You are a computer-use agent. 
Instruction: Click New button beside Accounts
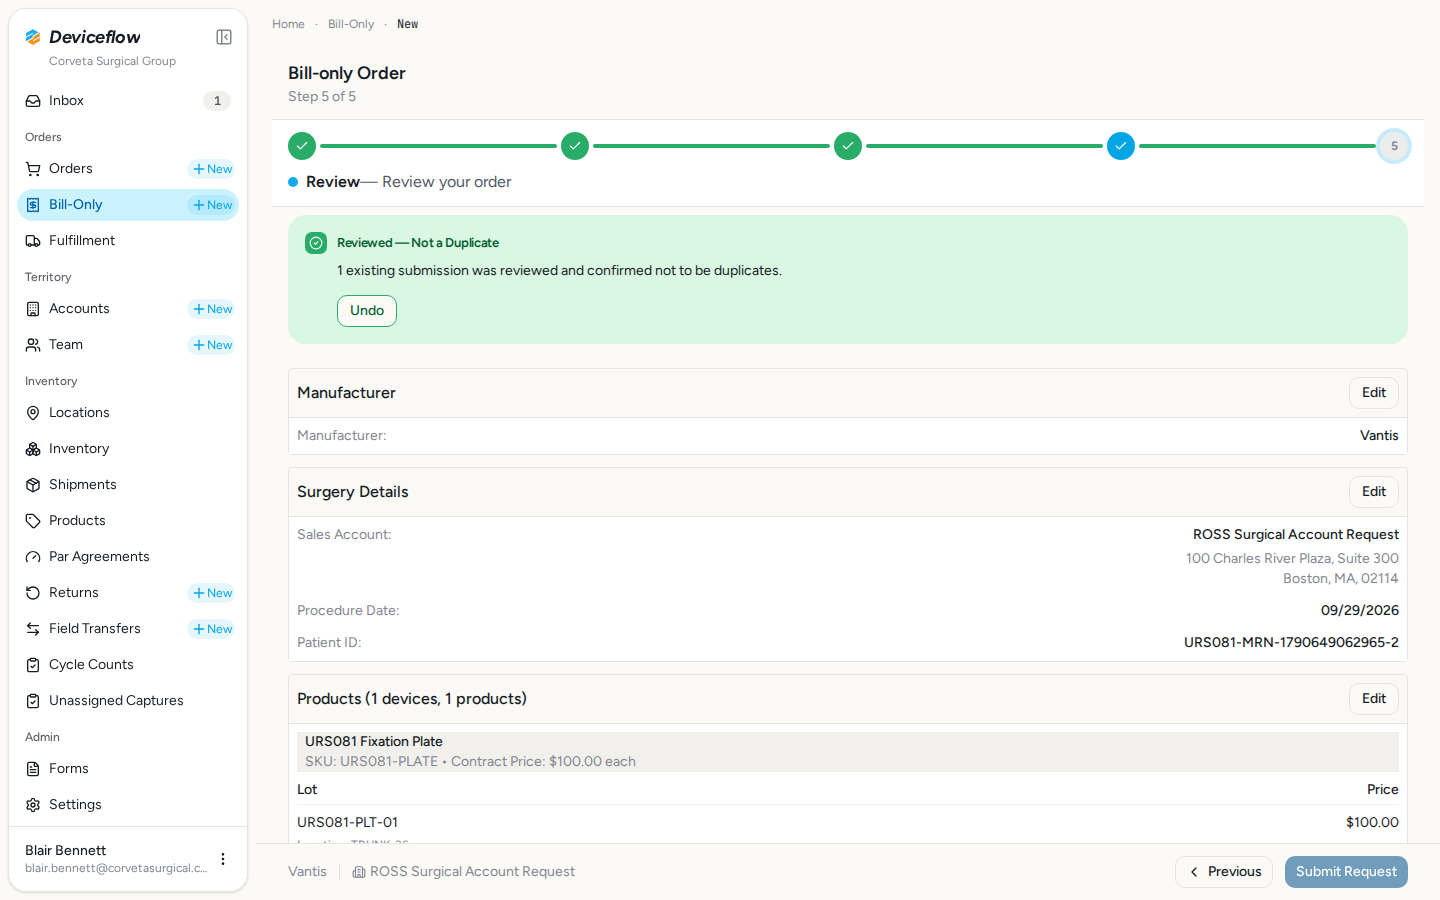click(x=212, y=309)
